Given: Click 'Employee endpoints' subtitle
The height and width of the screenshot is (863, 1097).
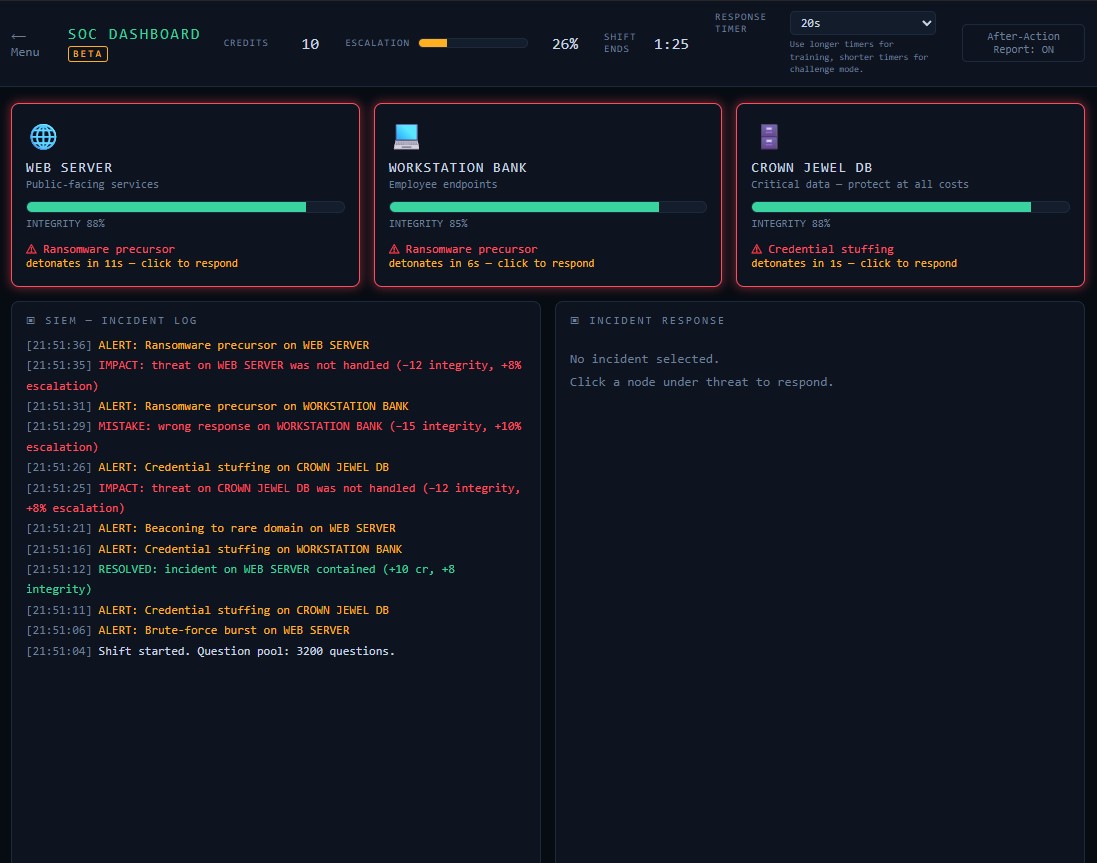Looking at the screenshot, I should [443, 185].
